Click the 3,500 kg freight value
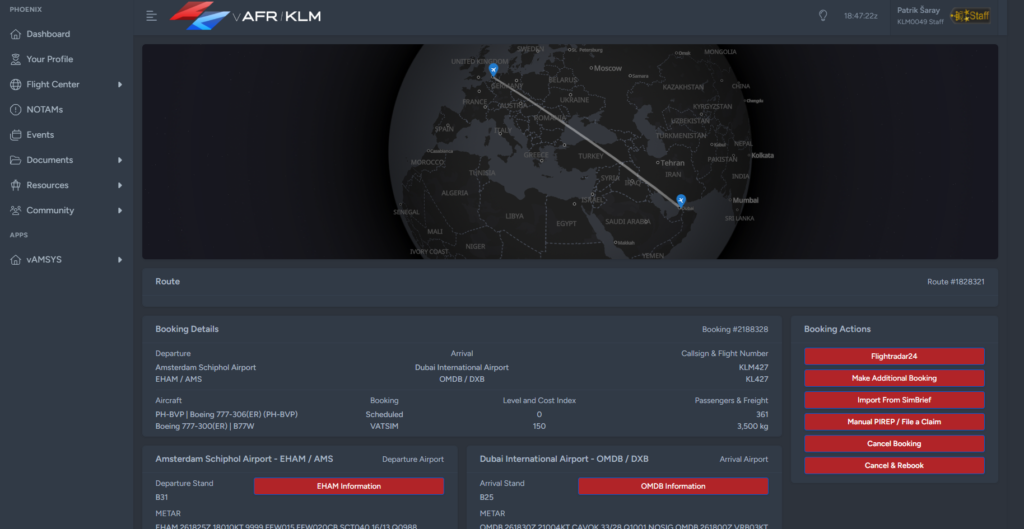The image size is (1024, 529). click(x=752, y=426)
